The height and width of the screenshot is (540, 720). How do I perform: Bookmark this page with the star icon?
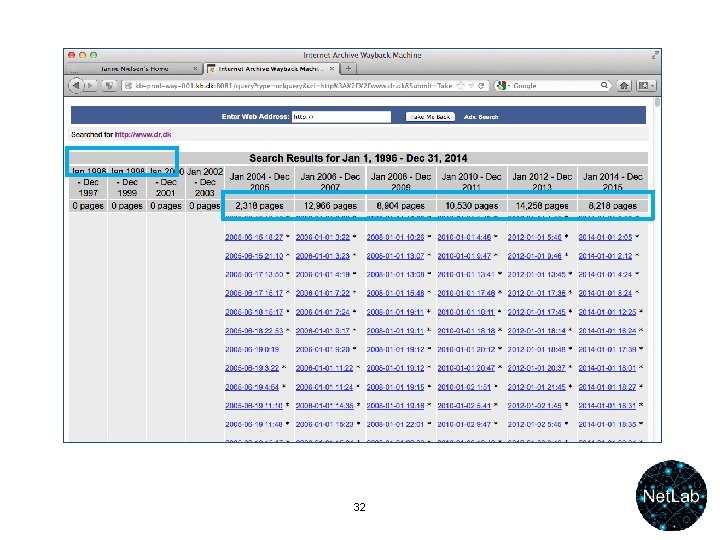pyautogui.click(x=461, y=86)
